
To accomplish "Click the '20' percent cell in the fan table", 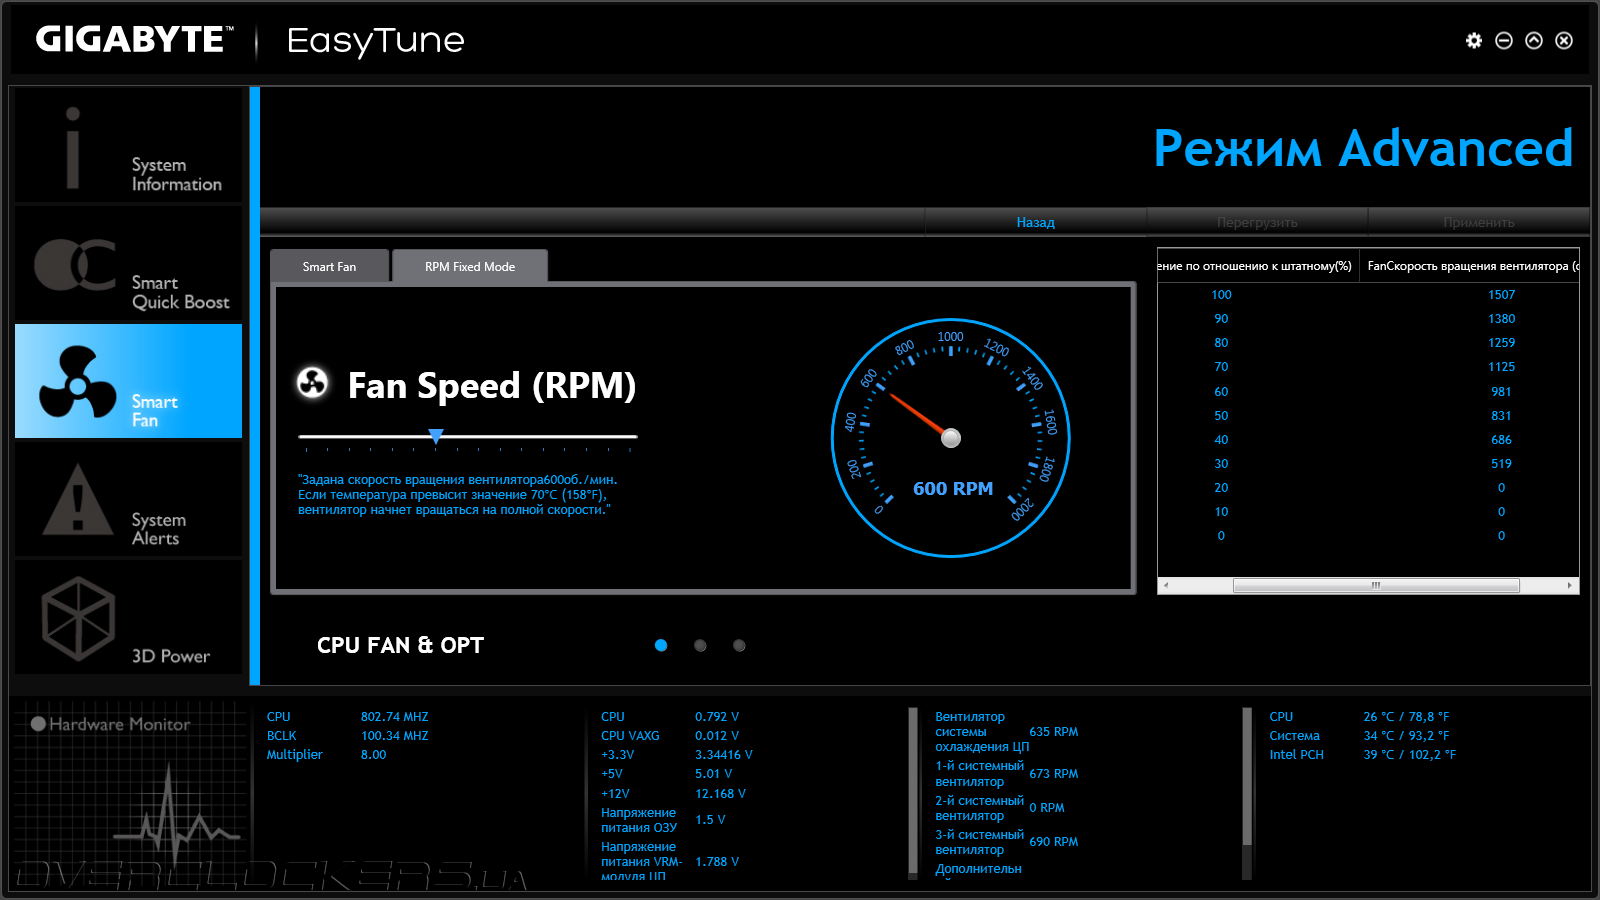I will pos(1221,488).
